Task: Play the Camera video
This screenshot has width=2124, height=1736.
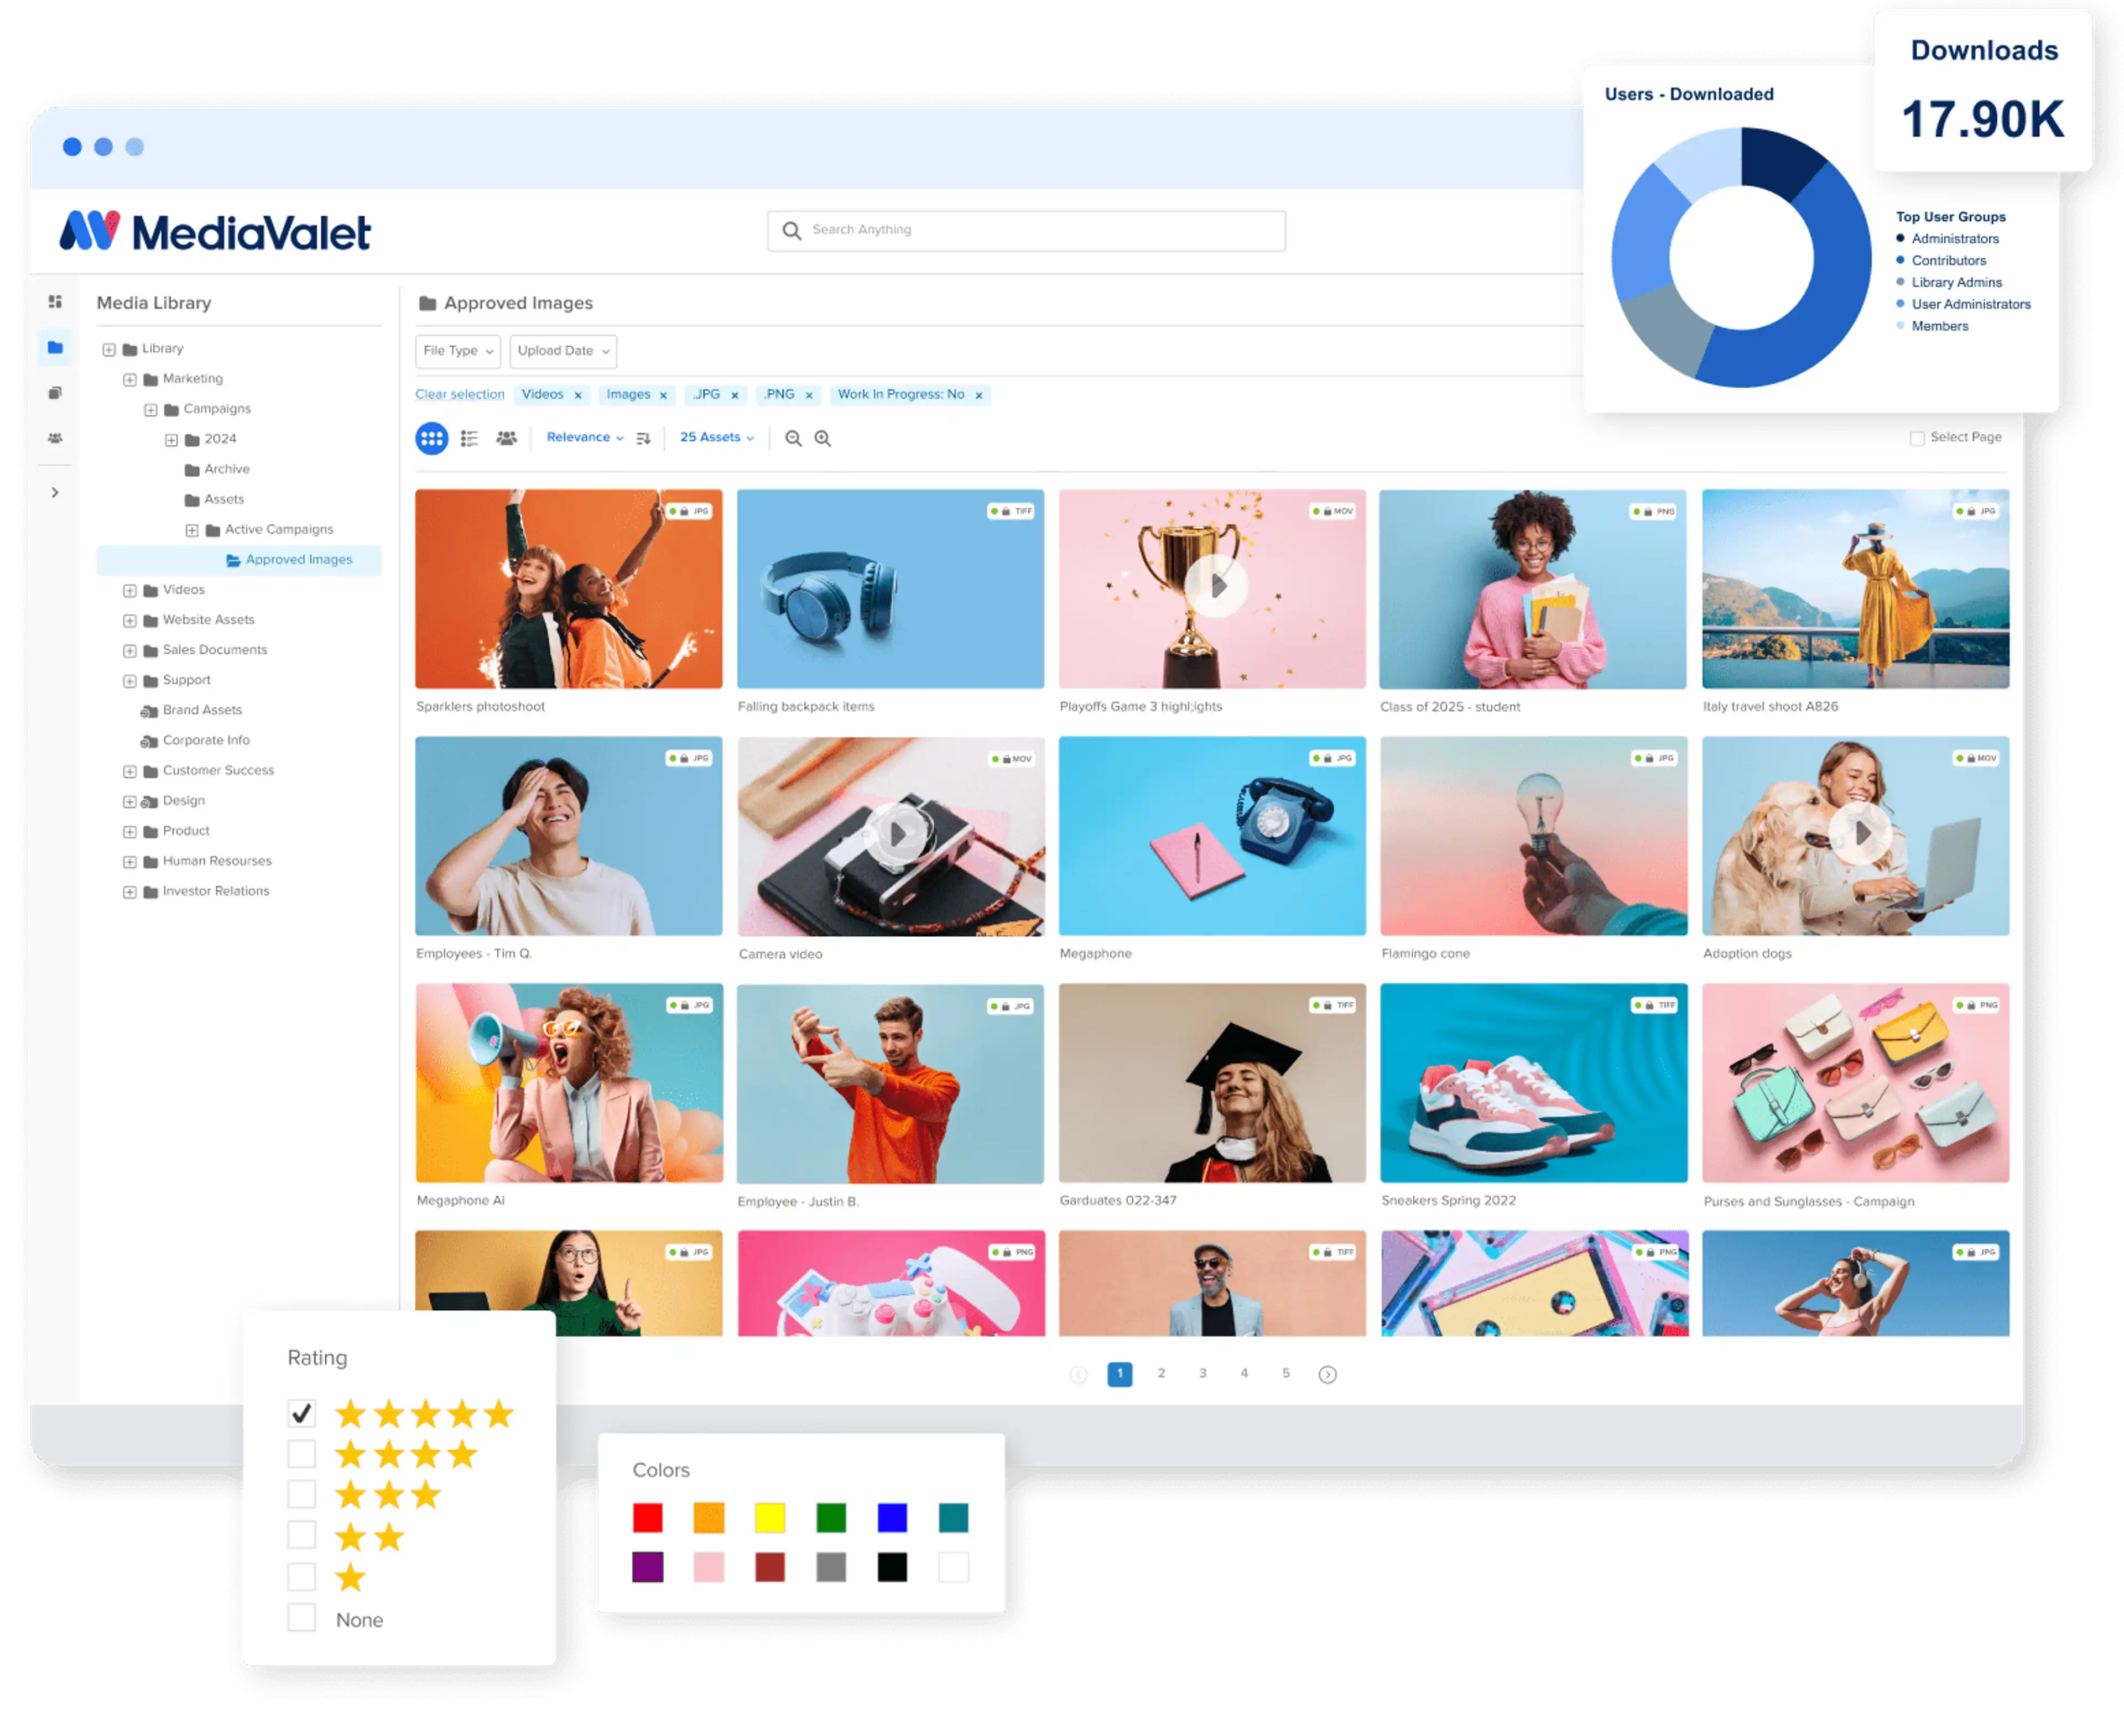Action: 897,833
